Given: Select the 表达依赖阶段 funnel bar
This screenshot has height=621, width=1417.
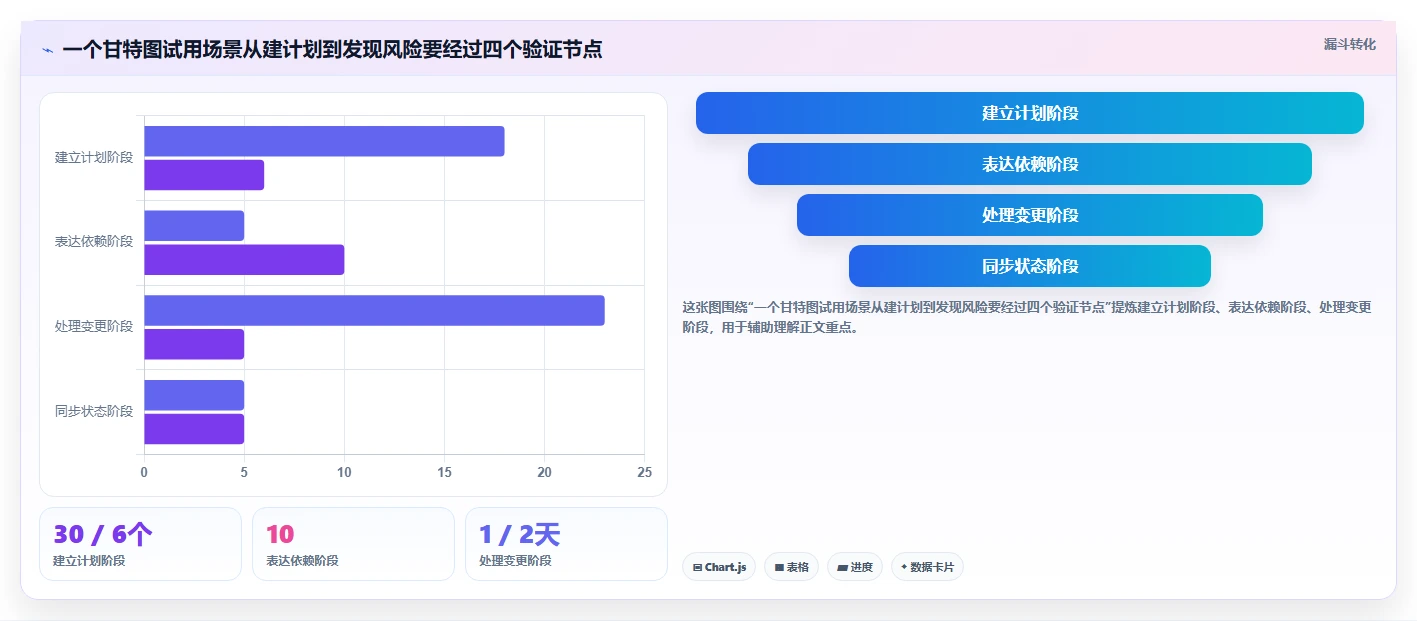Looking at the screenshot, I should [1029, 164].
